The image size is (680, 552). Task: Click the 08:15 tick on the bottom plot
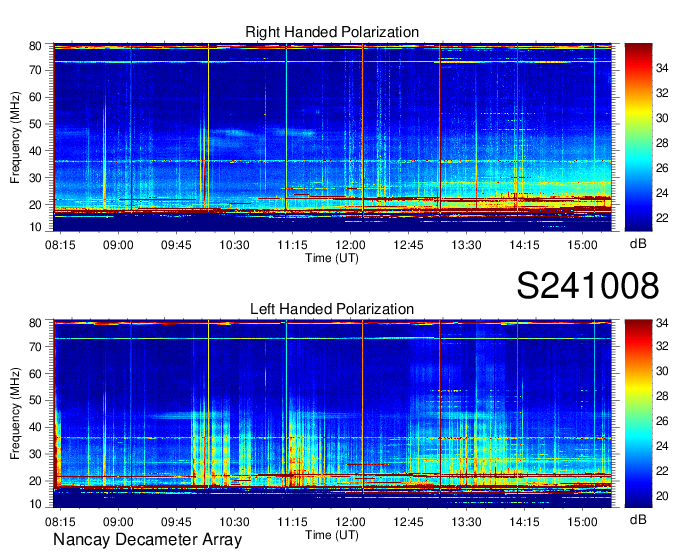coord(60,522)
